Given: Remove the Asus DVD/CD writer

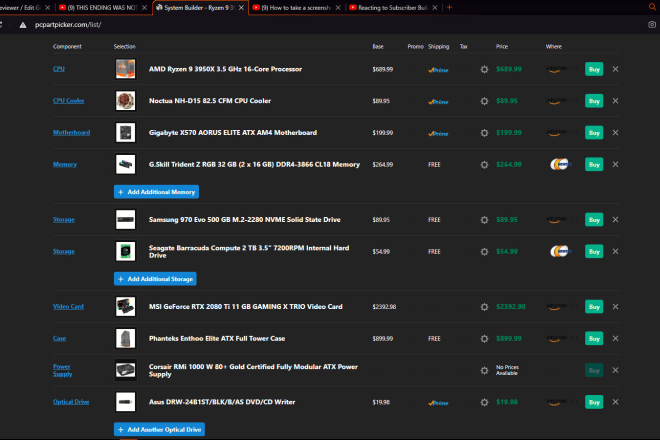Looking at the screenshot, I should [x=615, y=402].
